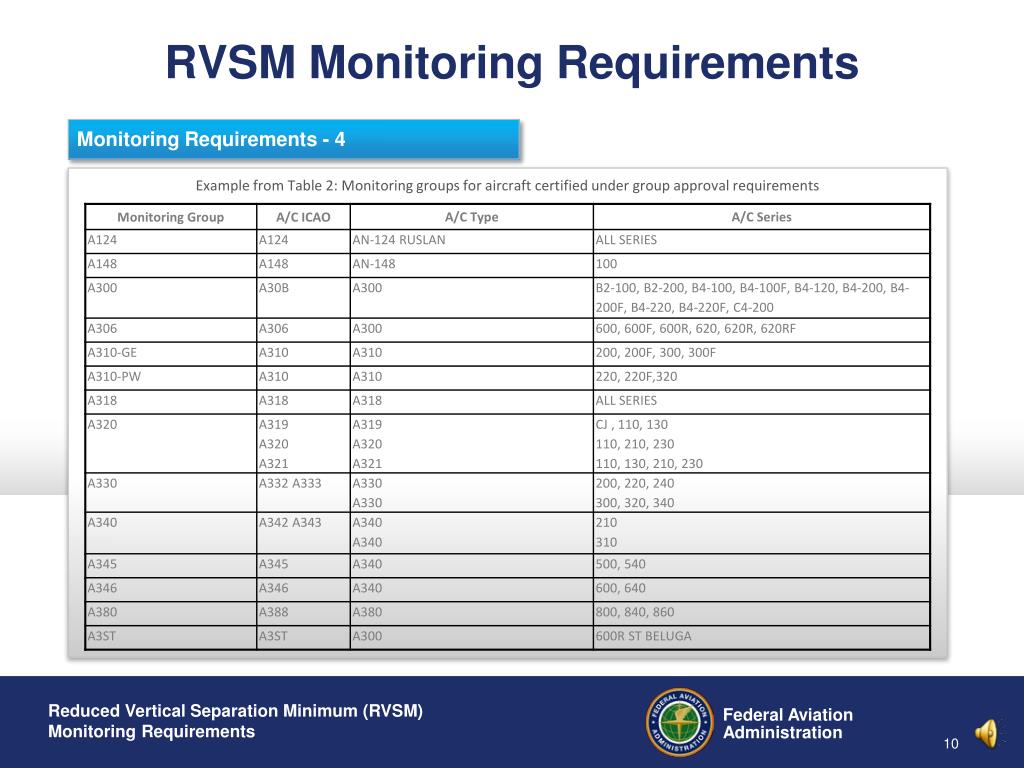Click the Monitoring Requirements - 4 banner
The width and height of the screenshot is (1024, 768).
294,140
